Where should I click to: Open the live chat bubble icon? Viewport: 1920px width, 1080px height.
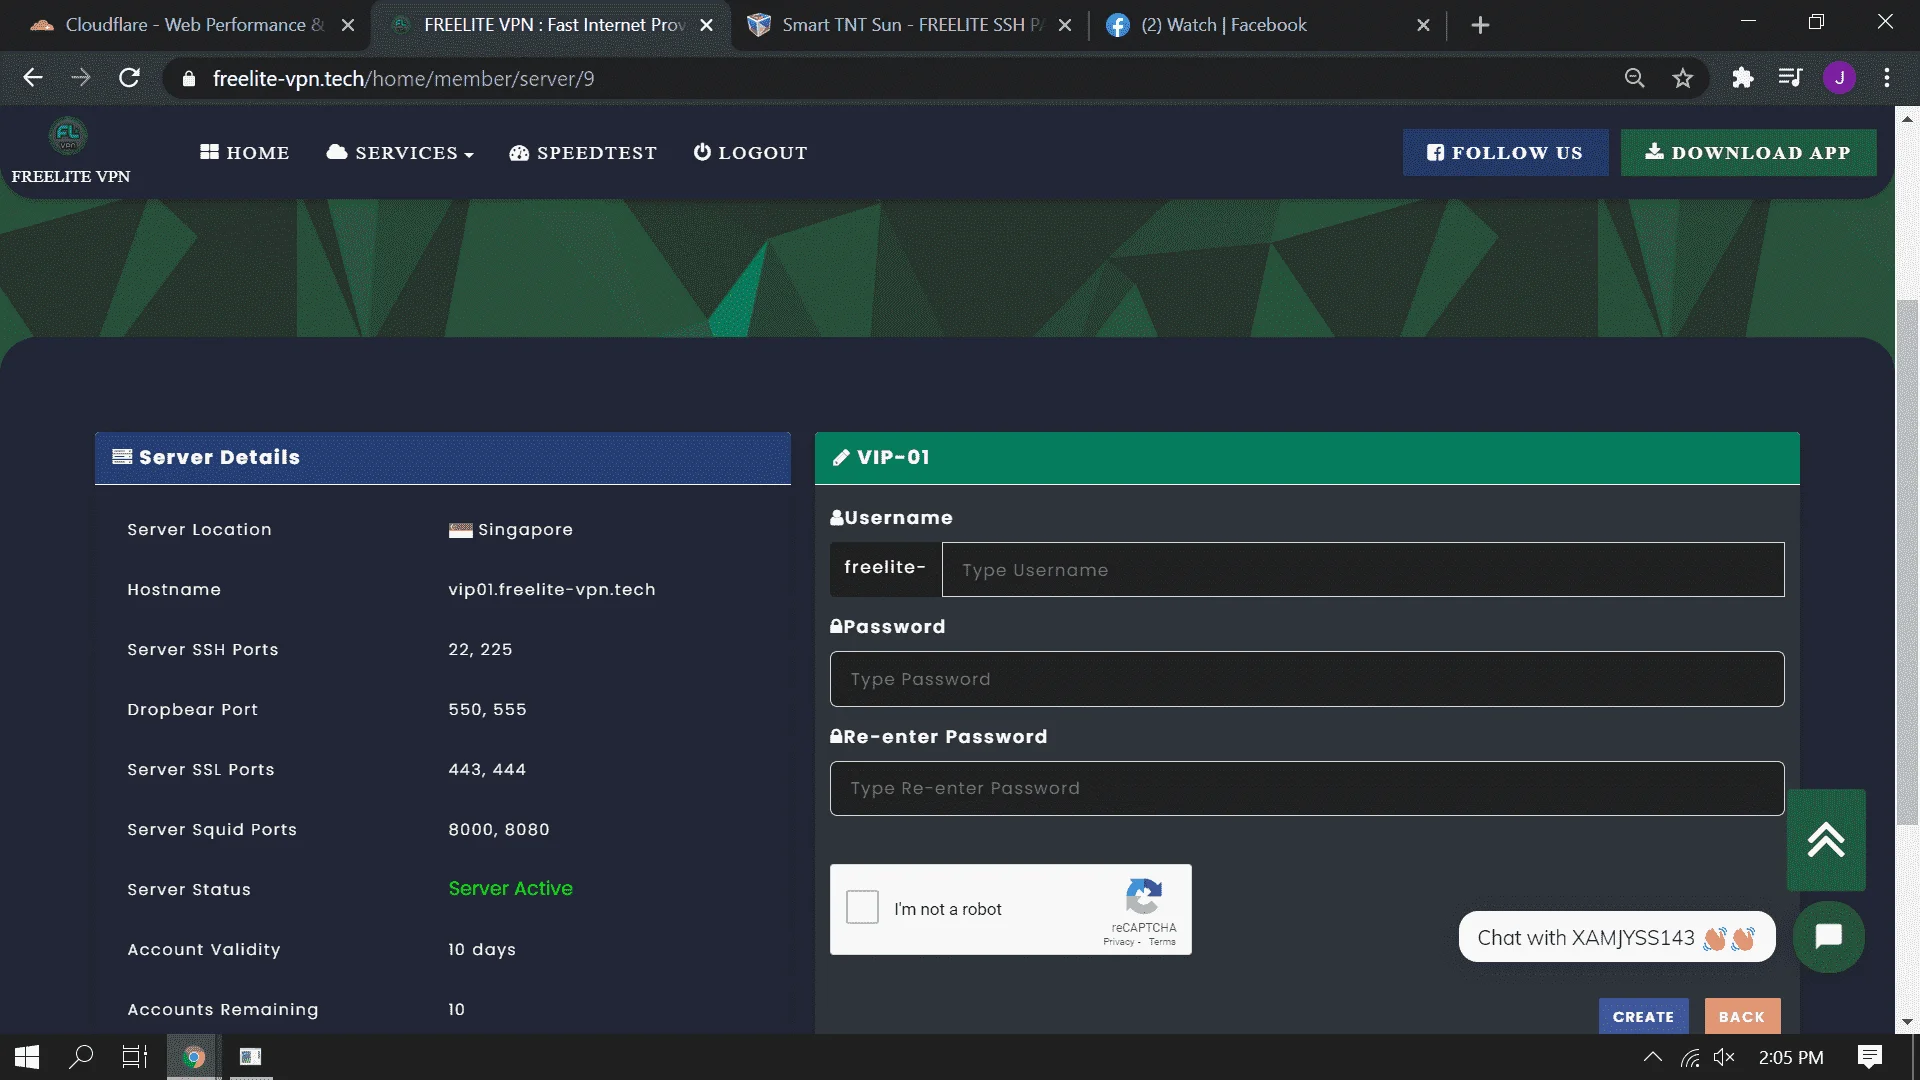pyautogui.click(x=1829, y=937)
